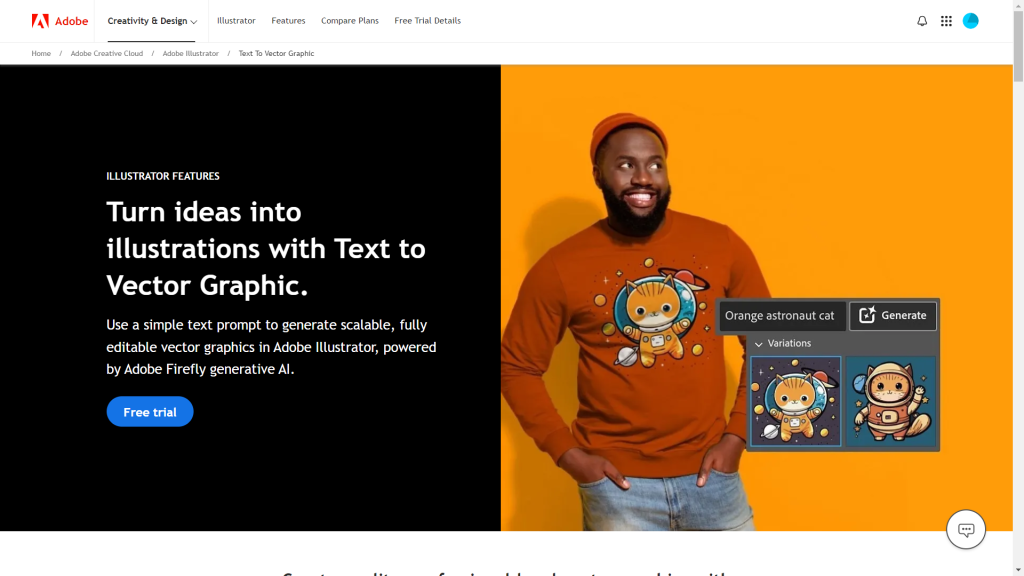This screenshot has width=1024, height=576.
Task: Open the chat support bubble icon
Action: point(966,530)
